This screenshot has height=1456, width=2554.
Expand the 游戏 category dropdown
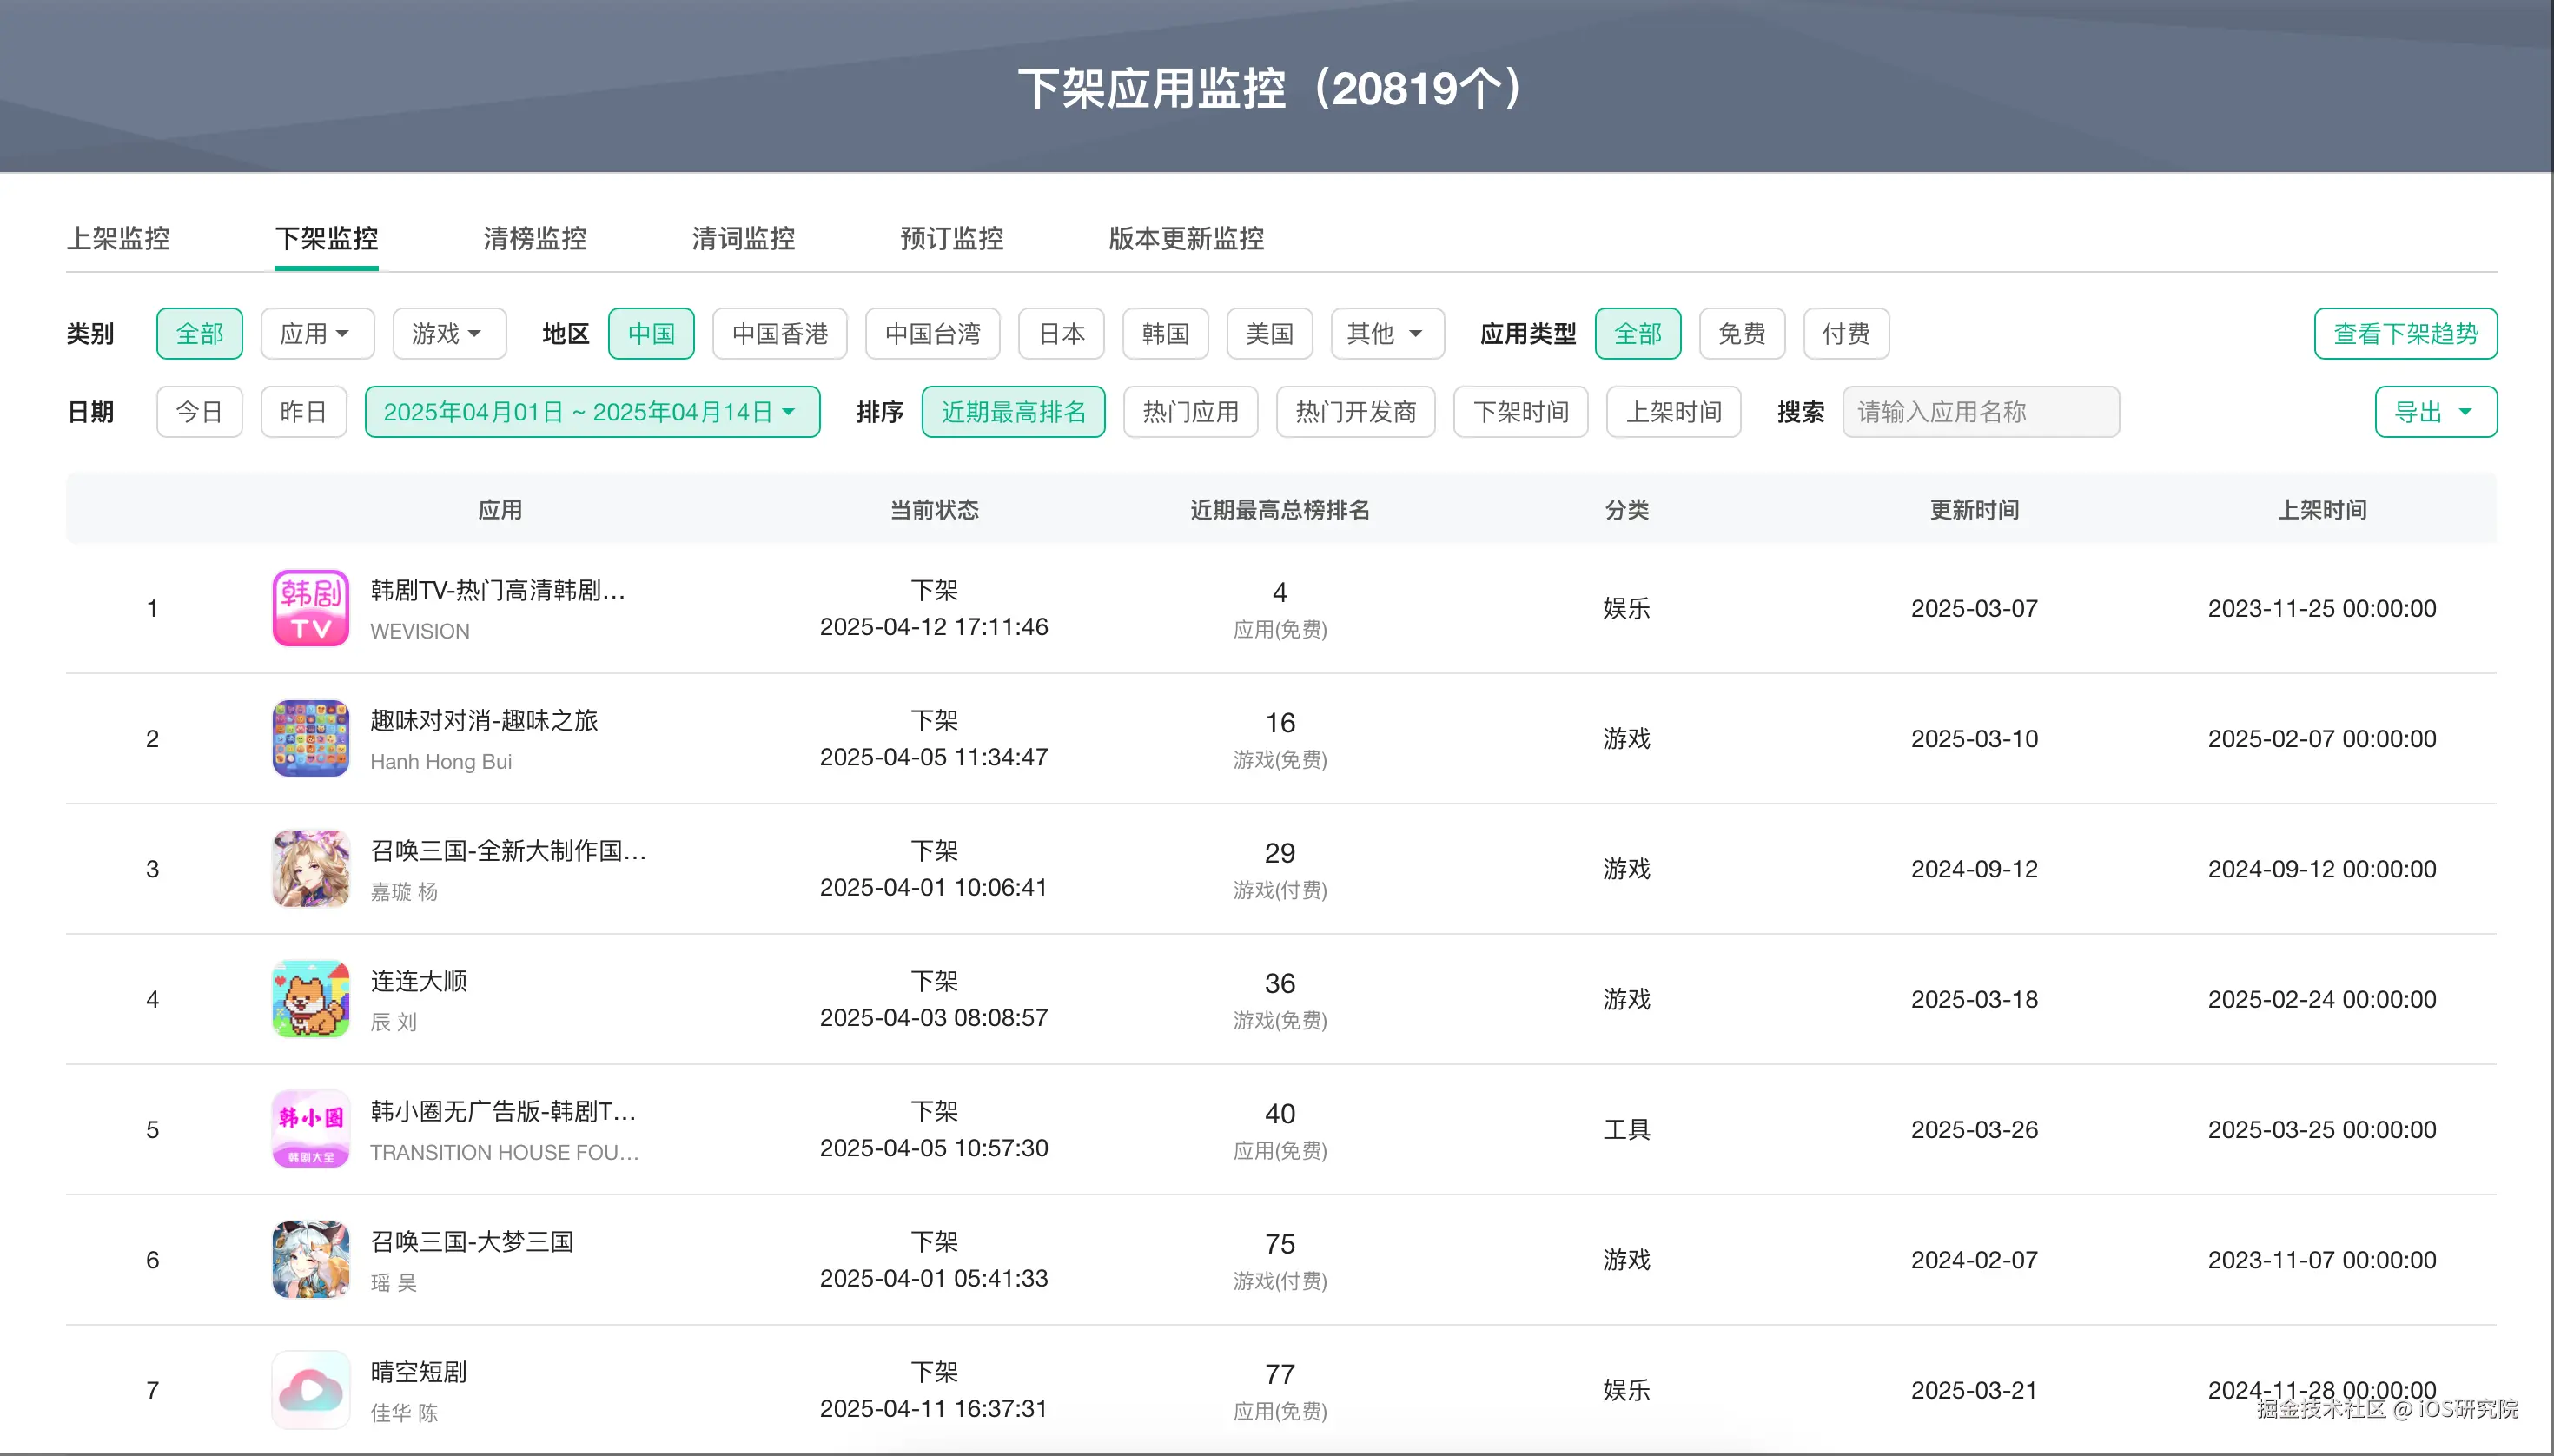(449, 333)
